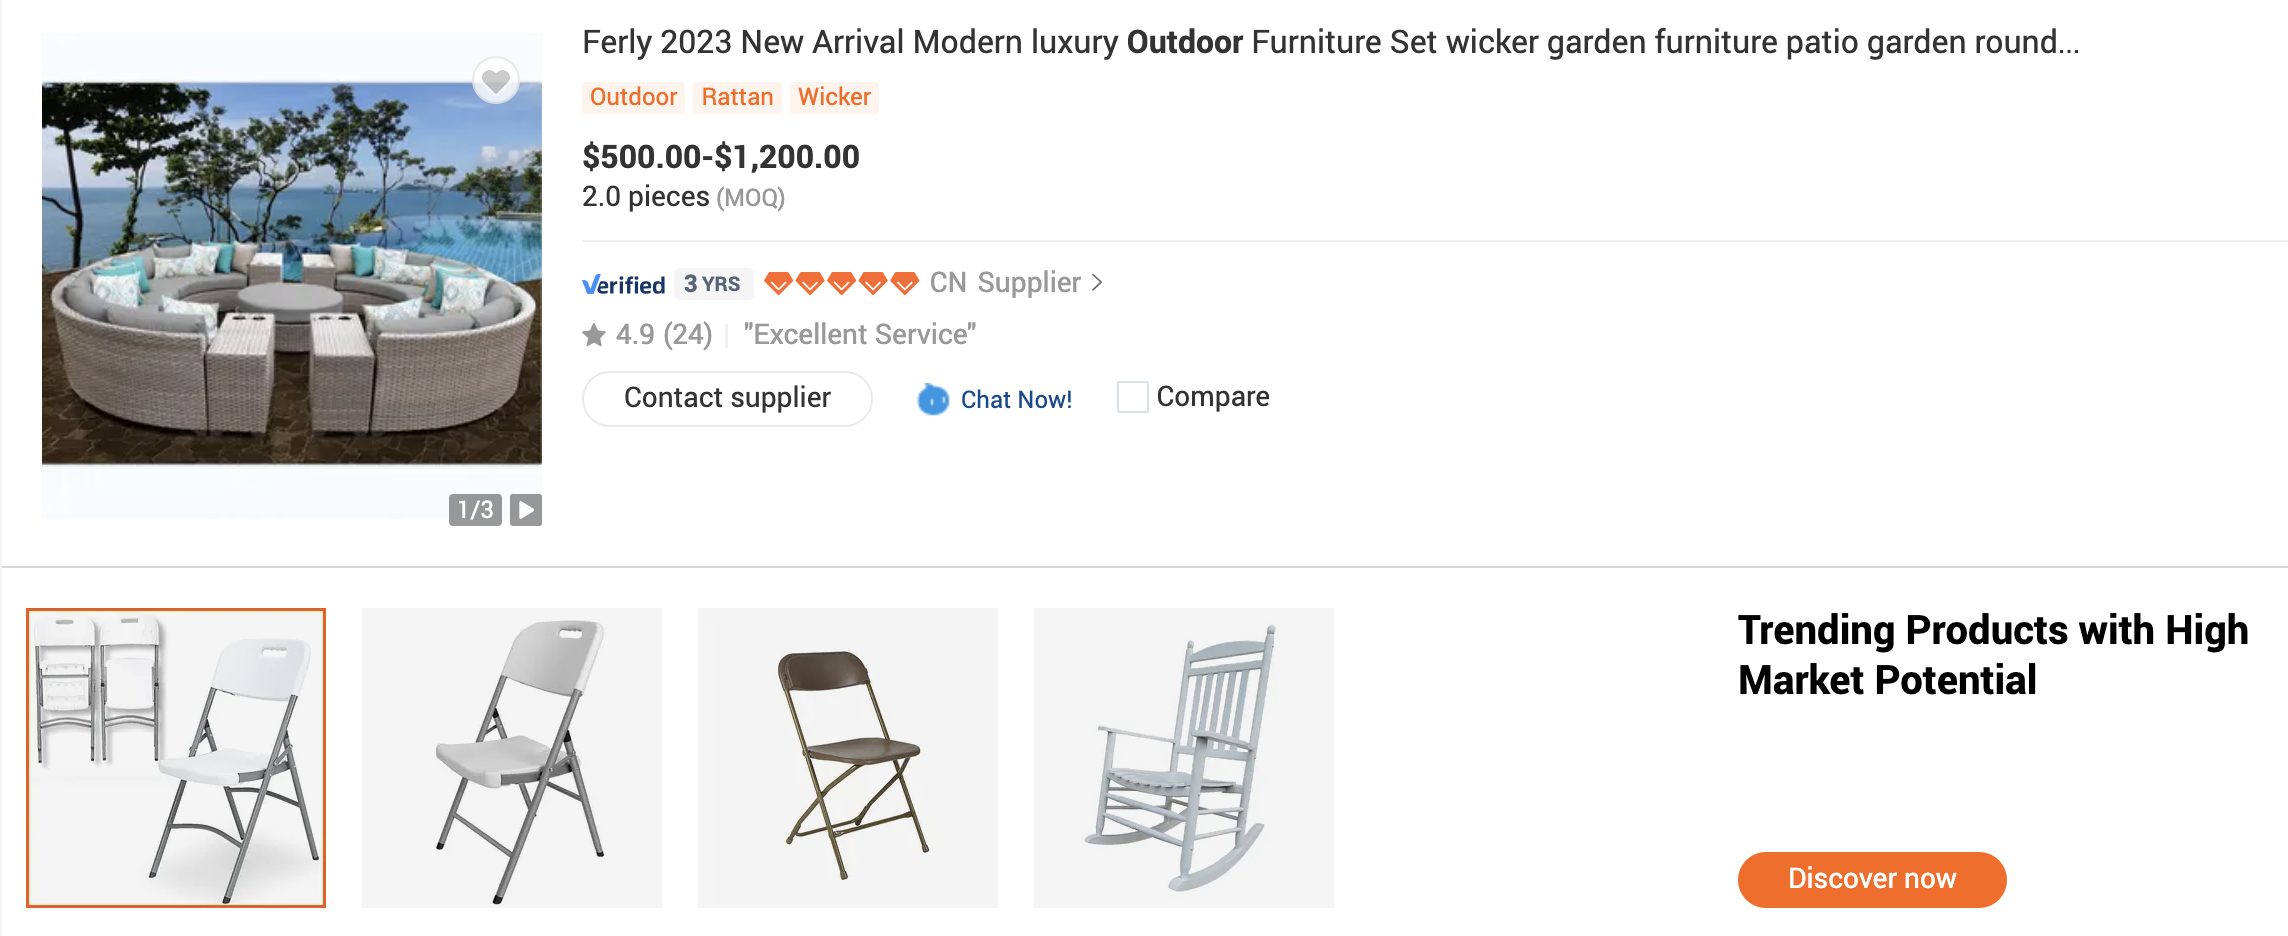Open the 4.9 (24) reviews link
Viewport: 2288px width, 936px height.
point(664,335)
